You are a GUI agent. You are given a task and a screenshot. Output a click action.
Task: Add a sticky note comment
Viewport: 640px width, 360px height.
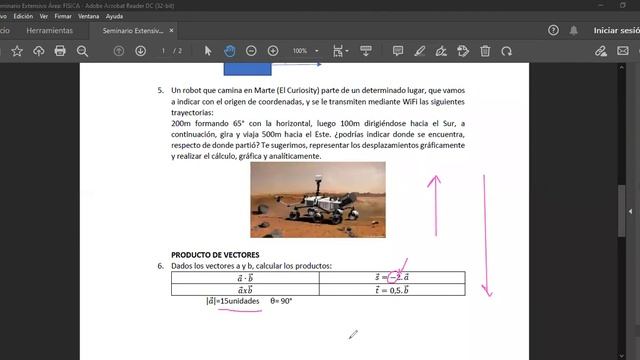tap(398, 51)
